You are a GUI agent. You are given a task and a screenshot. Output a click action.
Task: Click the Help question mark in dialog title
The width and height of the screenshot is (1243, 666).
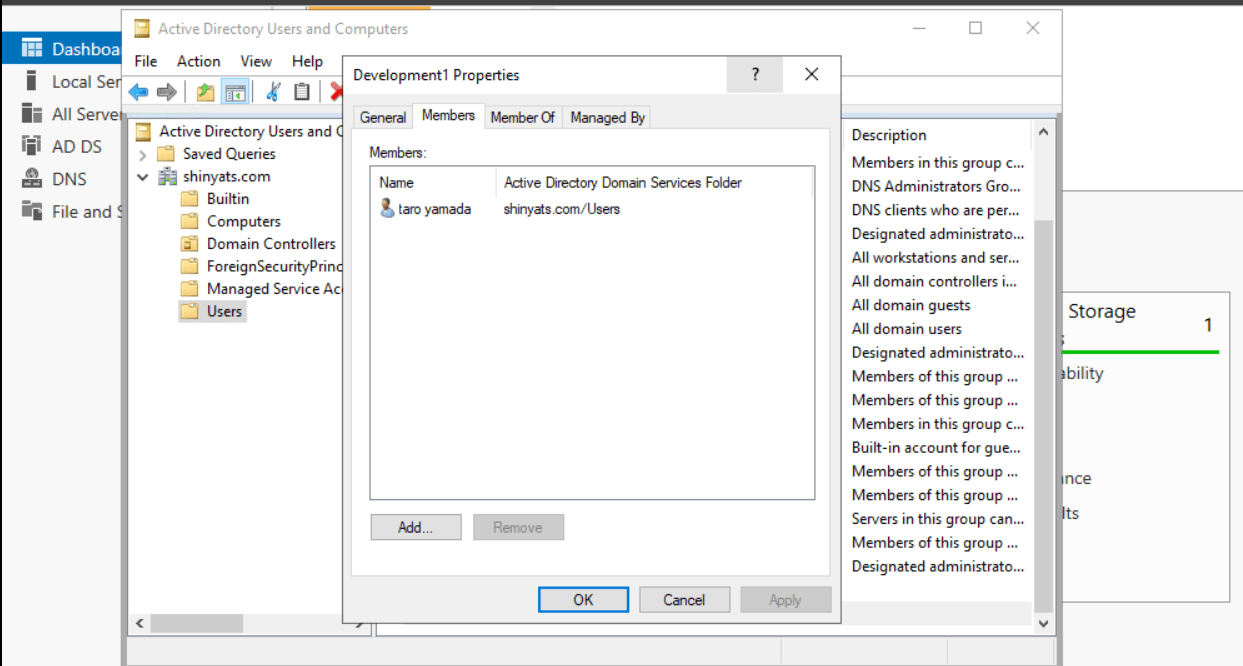pyautogui.click(x=755, y=74)
